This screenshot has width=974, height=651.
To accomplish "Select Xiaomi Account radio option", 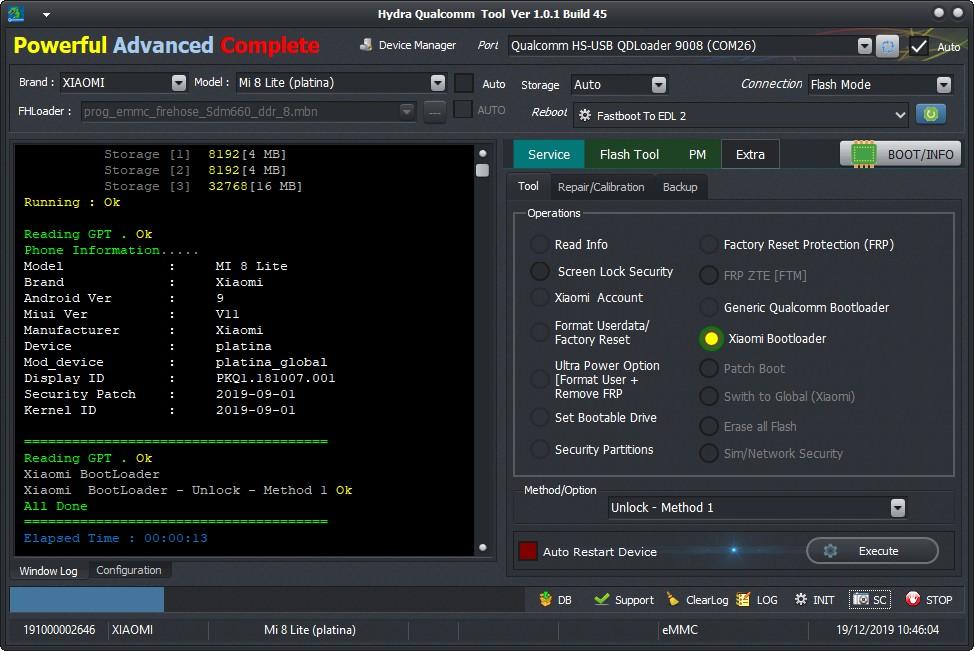I will click(539, 298).
